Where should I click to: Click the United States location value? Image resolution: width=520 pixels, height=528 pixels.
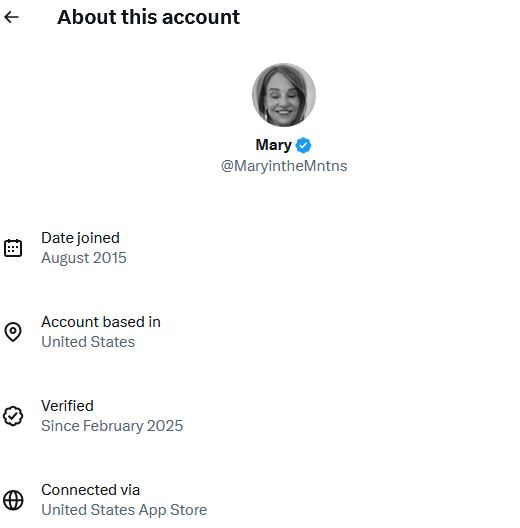click(88, 342)
